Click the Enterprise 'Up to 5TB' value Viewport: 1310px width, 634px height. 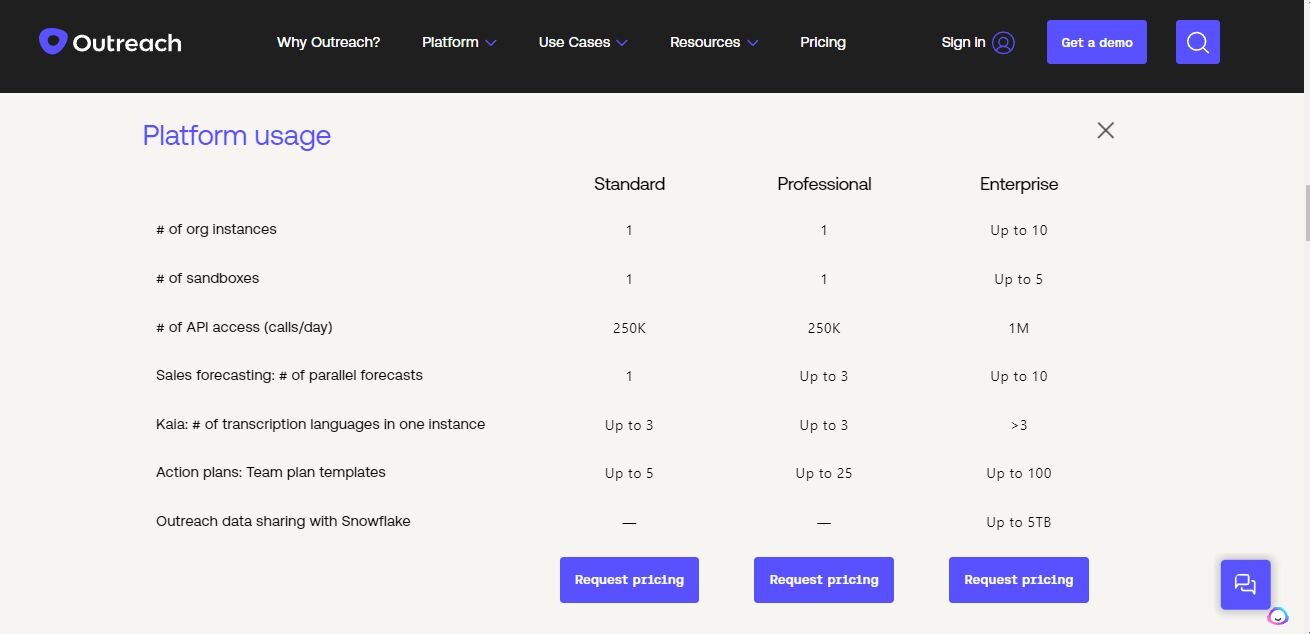click(x=1019, y=522)
